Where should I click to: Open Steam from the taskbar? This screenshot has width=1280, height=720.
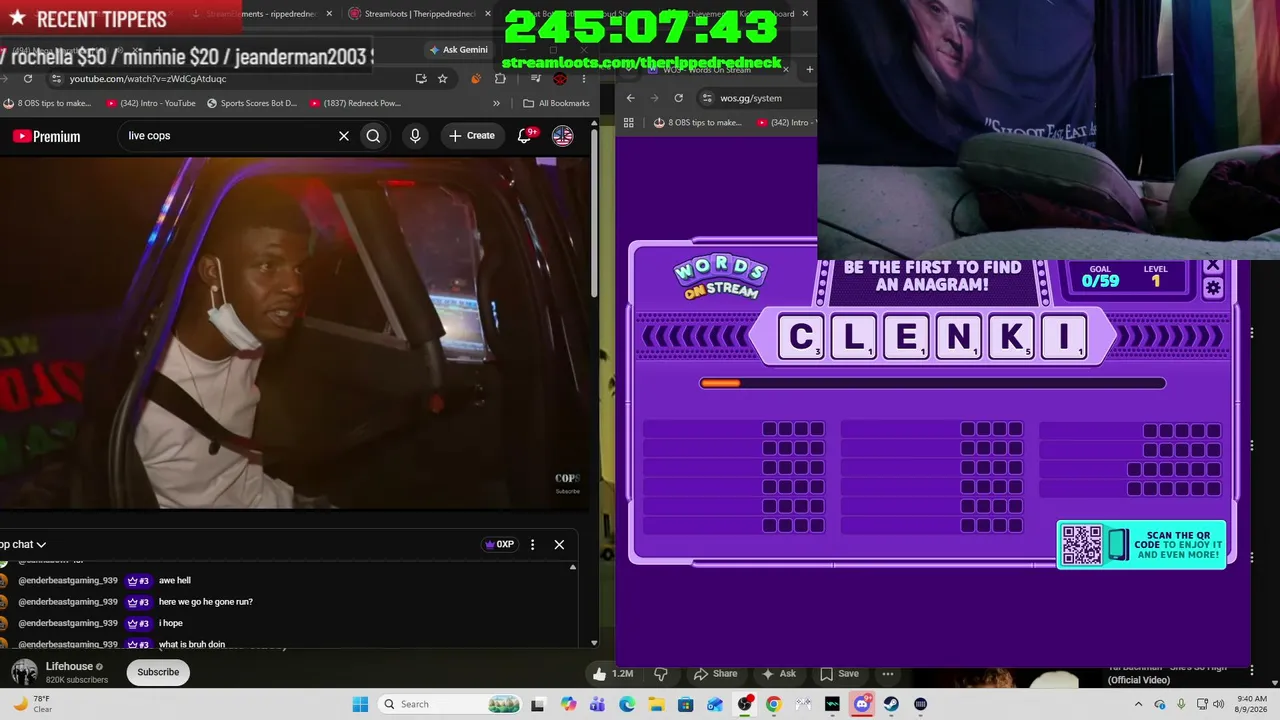[x=891, y=705]
